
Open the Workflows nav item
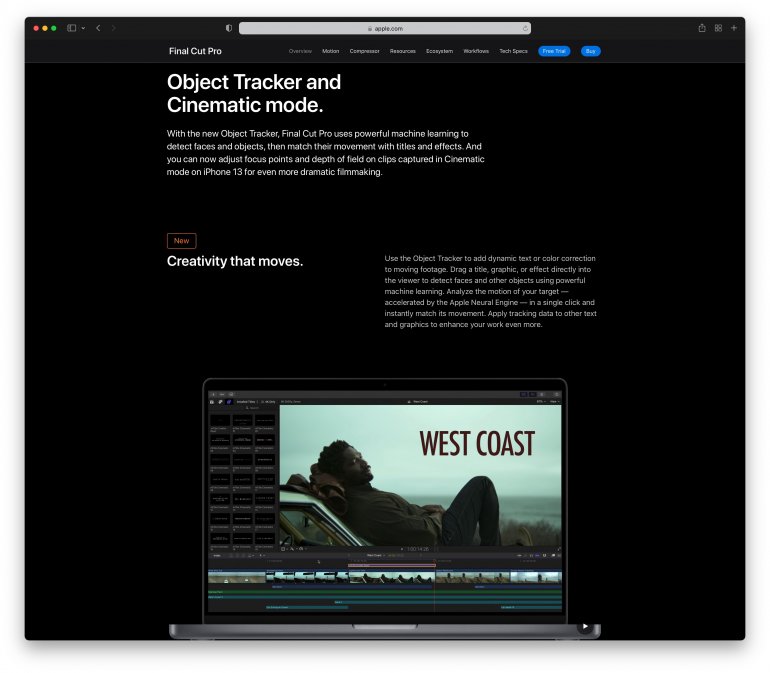pos(476,51)
